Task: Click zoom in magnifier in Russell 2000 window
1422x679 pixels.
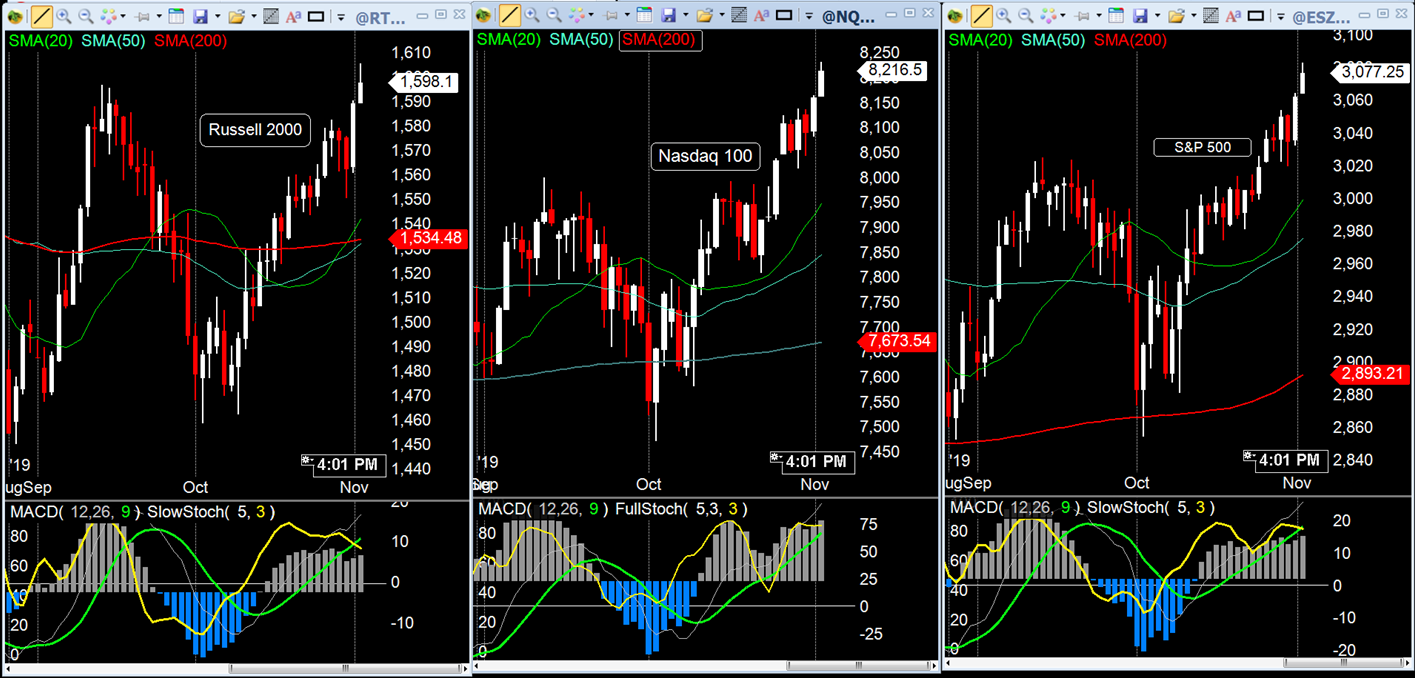Action: [x=63, y=16]
